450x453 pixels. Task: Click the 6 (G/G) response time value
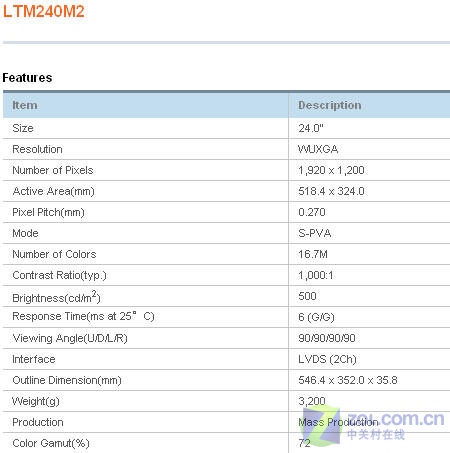click(x=316, y=317)
